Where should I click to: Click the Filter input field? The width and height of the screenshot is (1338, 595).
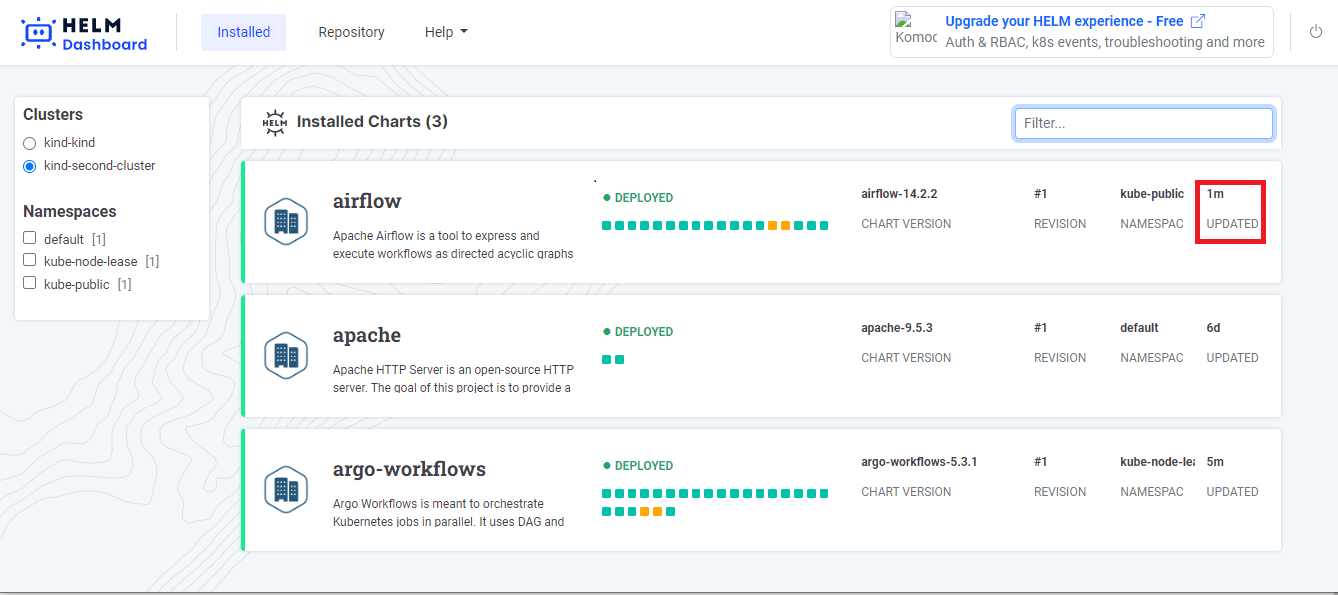[x=1143, y=123]
